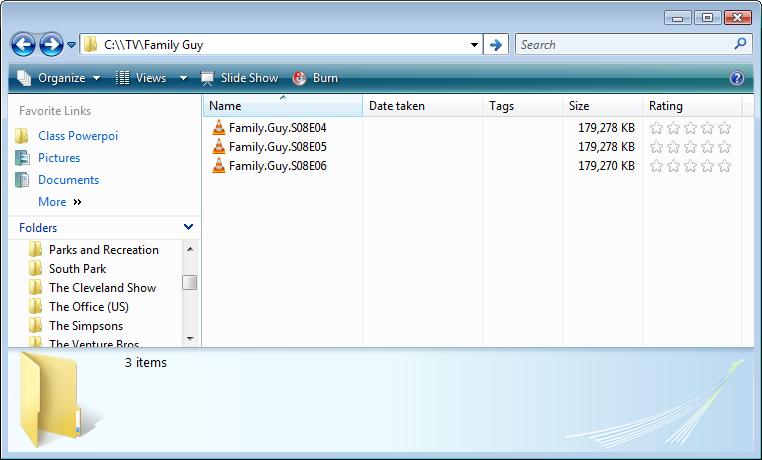Open the Organize menu
The width and height of the screenshot is (762, 460).
click(x=59, y=78)
